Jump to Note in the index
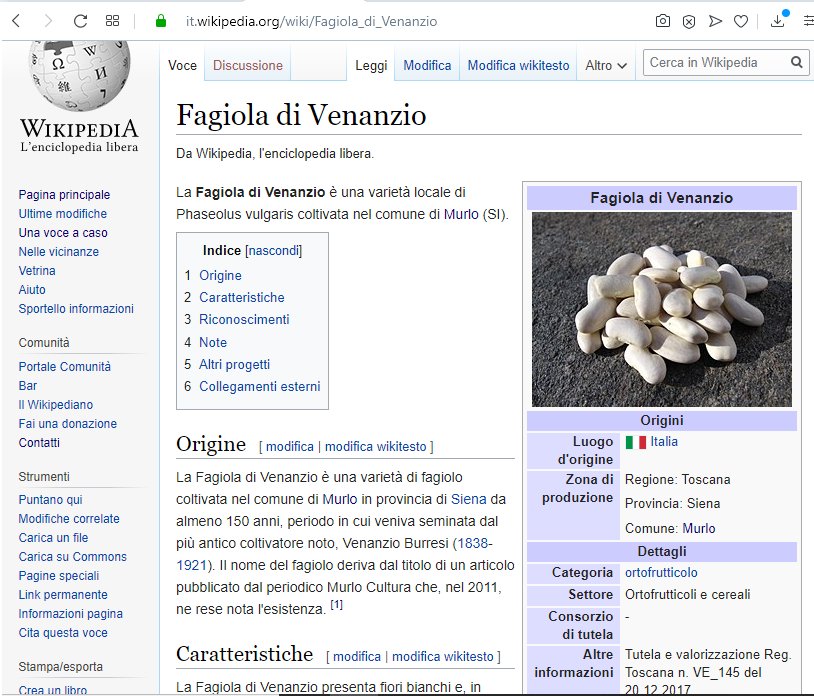Image resolution: width=814 pixels, height=696 pixels. 213,342
